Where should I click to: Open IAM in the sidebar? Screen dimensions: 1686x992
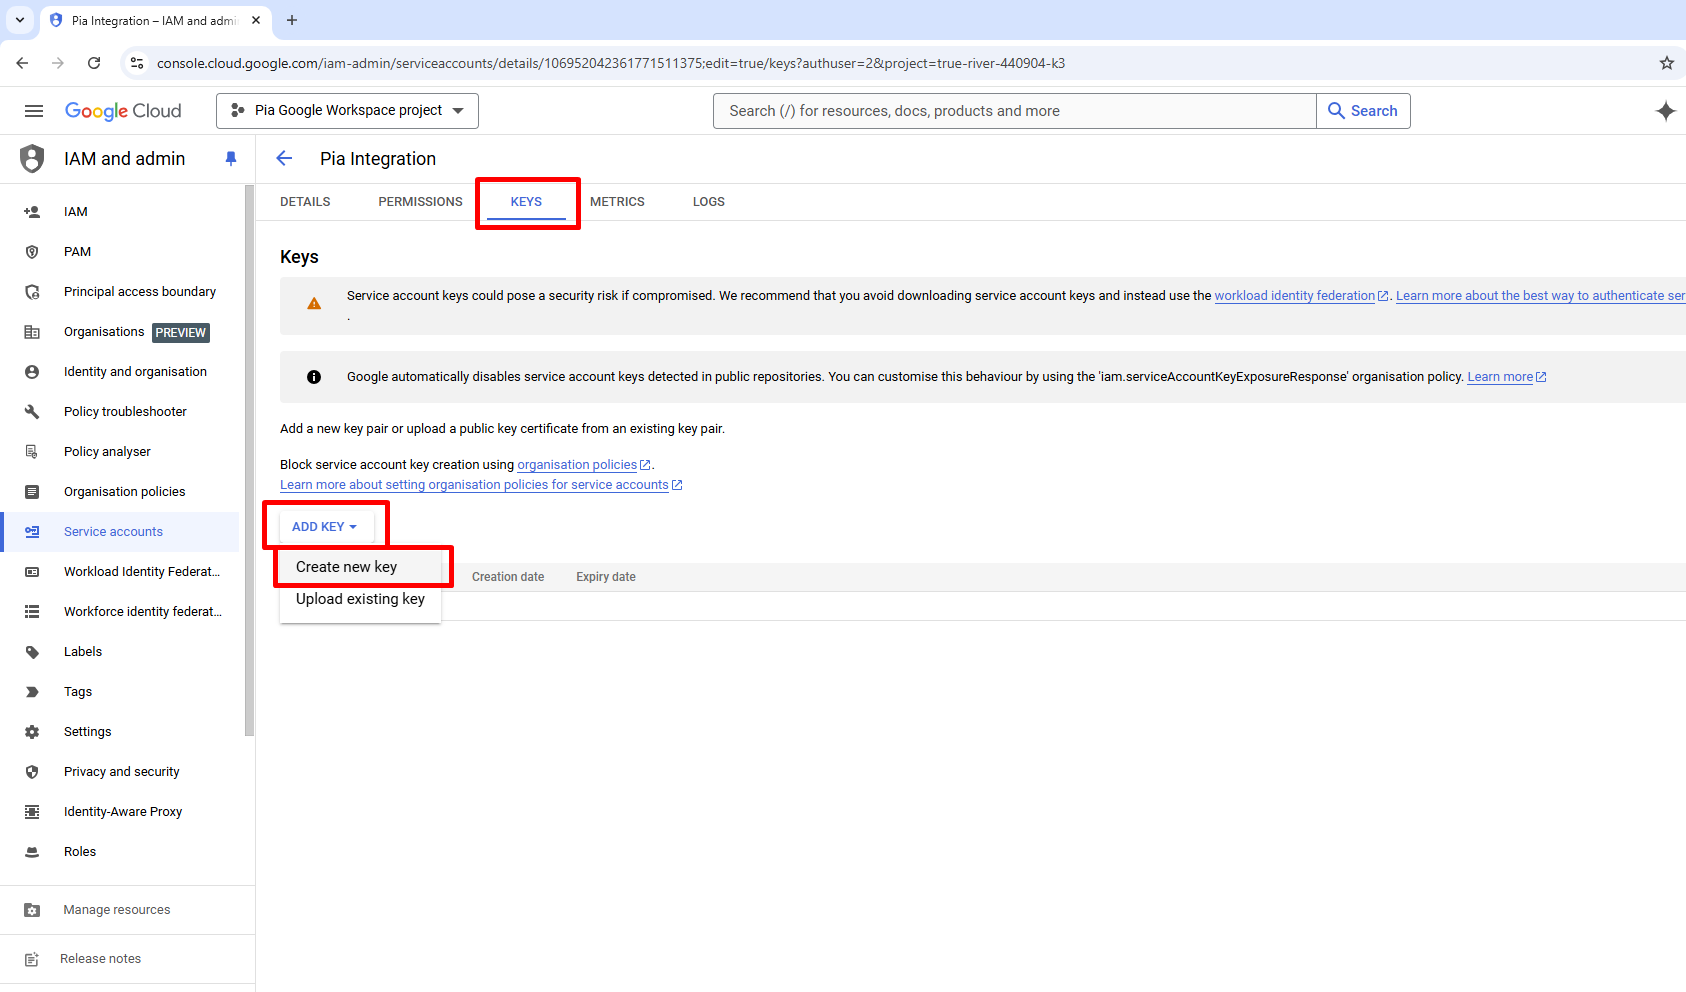pyautogui.click(x=120, y=212)
